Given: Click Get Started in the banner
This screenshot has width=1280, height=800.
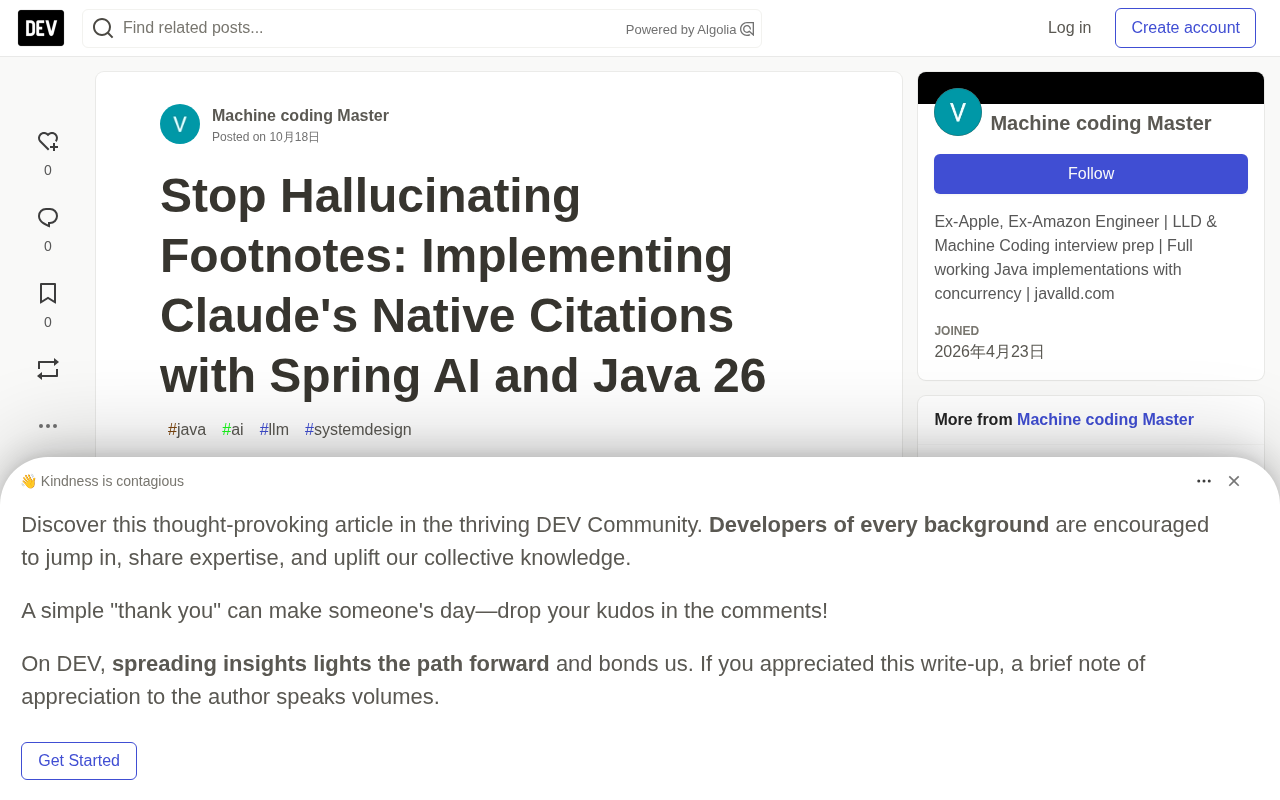Looking at the screenshot, I should point(79,761).
